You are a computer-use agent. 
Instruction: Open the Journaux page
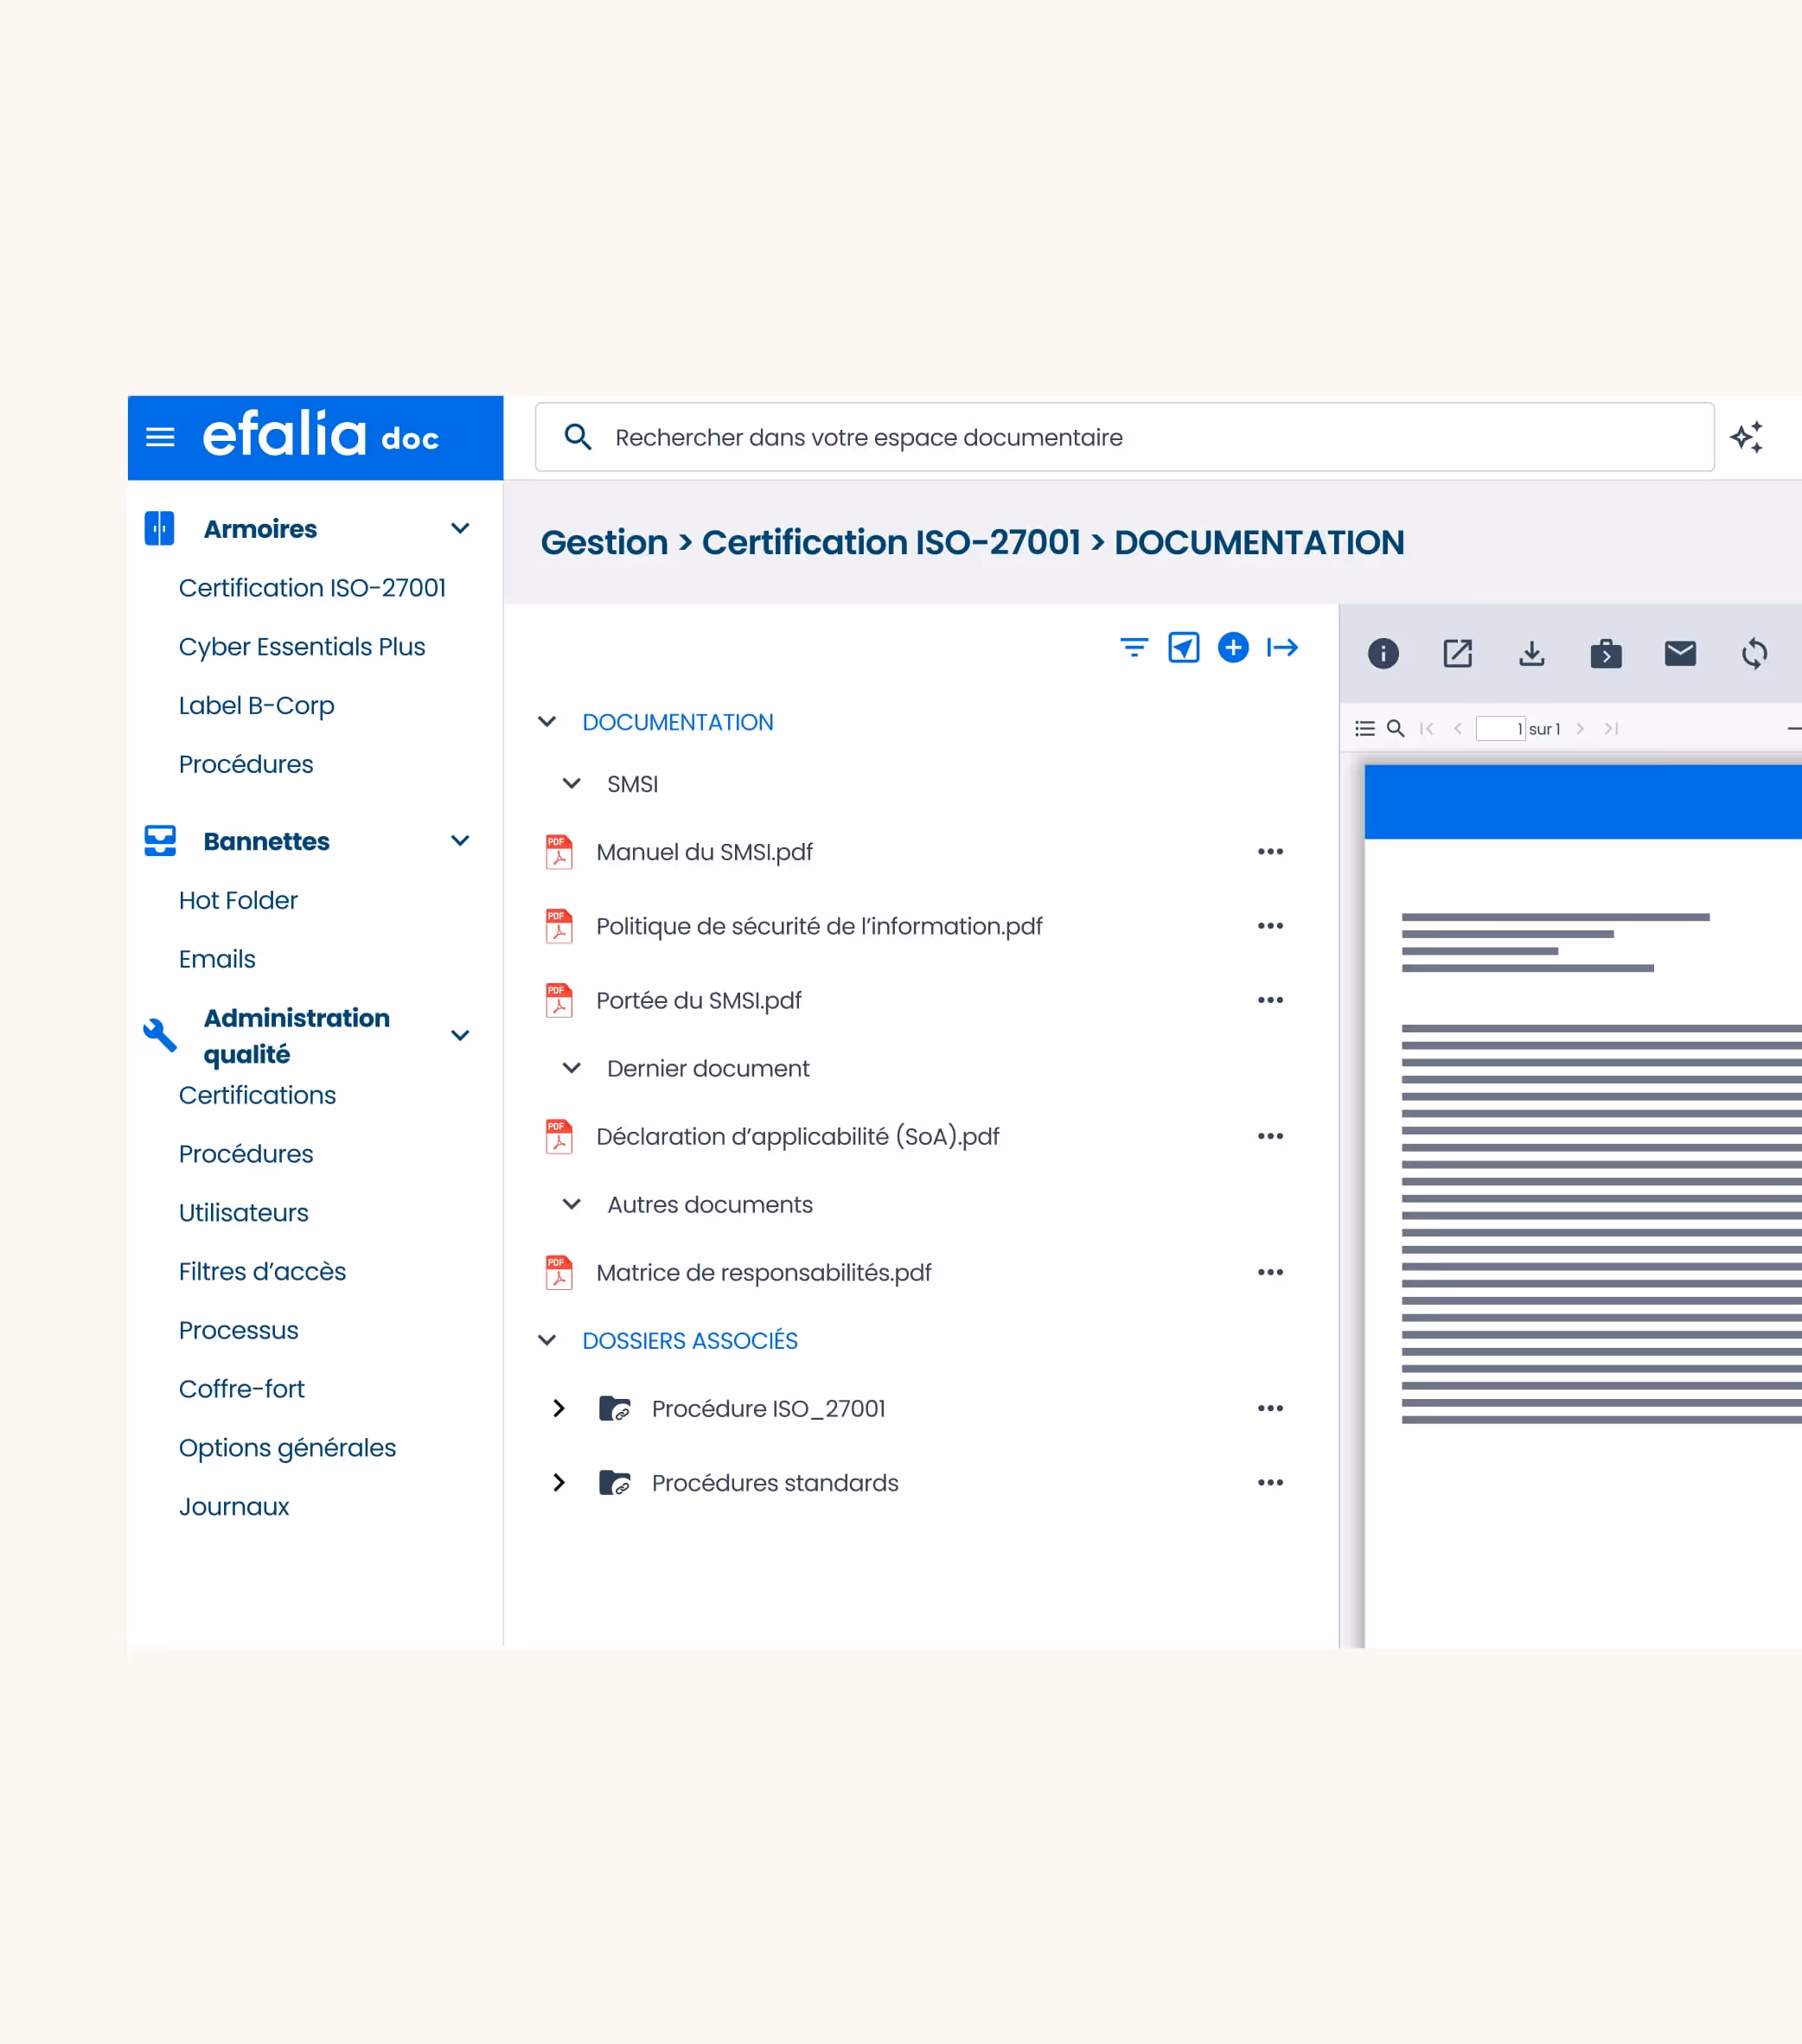pos(234,1507)
